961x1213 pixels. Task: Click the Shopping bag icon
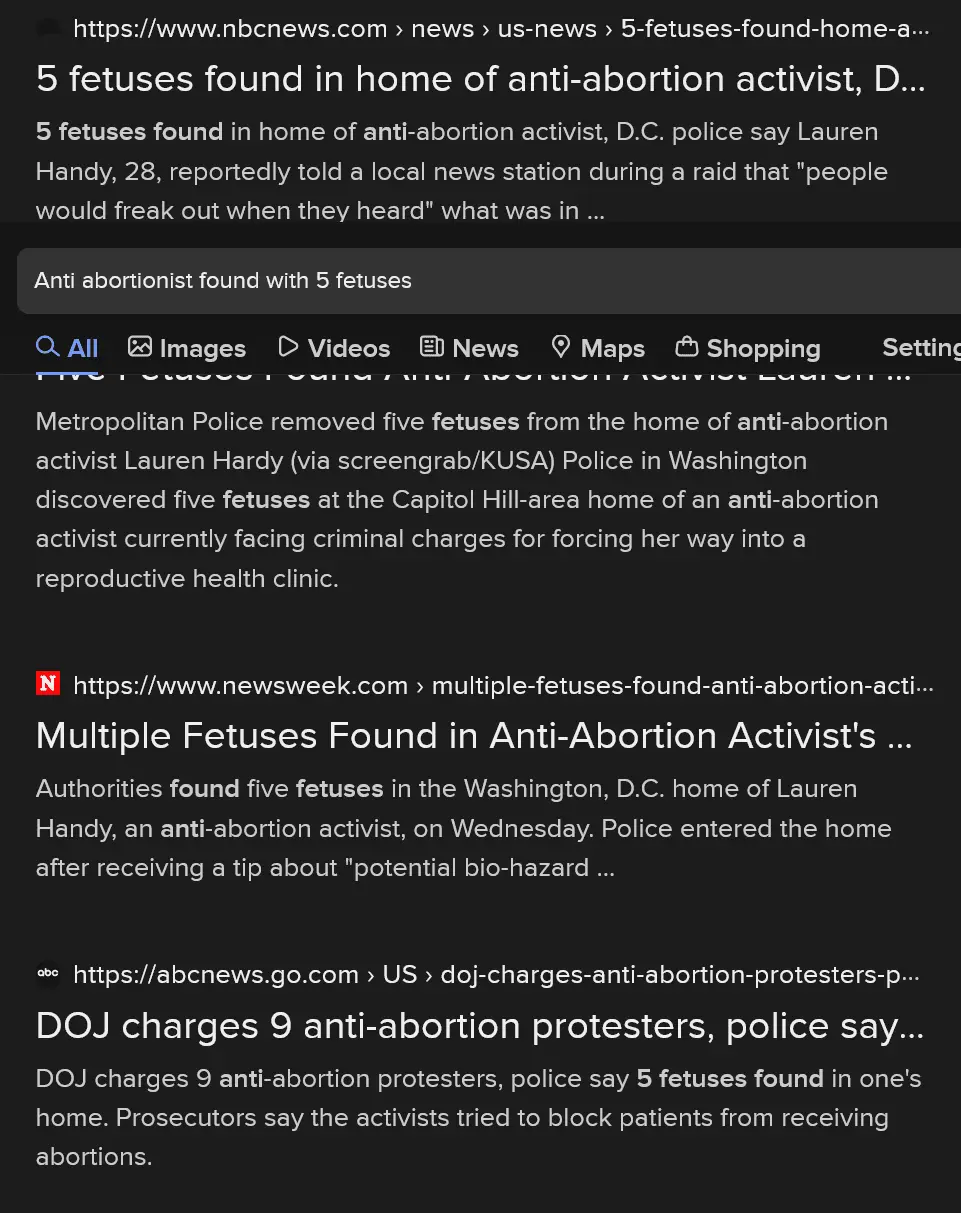[687, 347]
